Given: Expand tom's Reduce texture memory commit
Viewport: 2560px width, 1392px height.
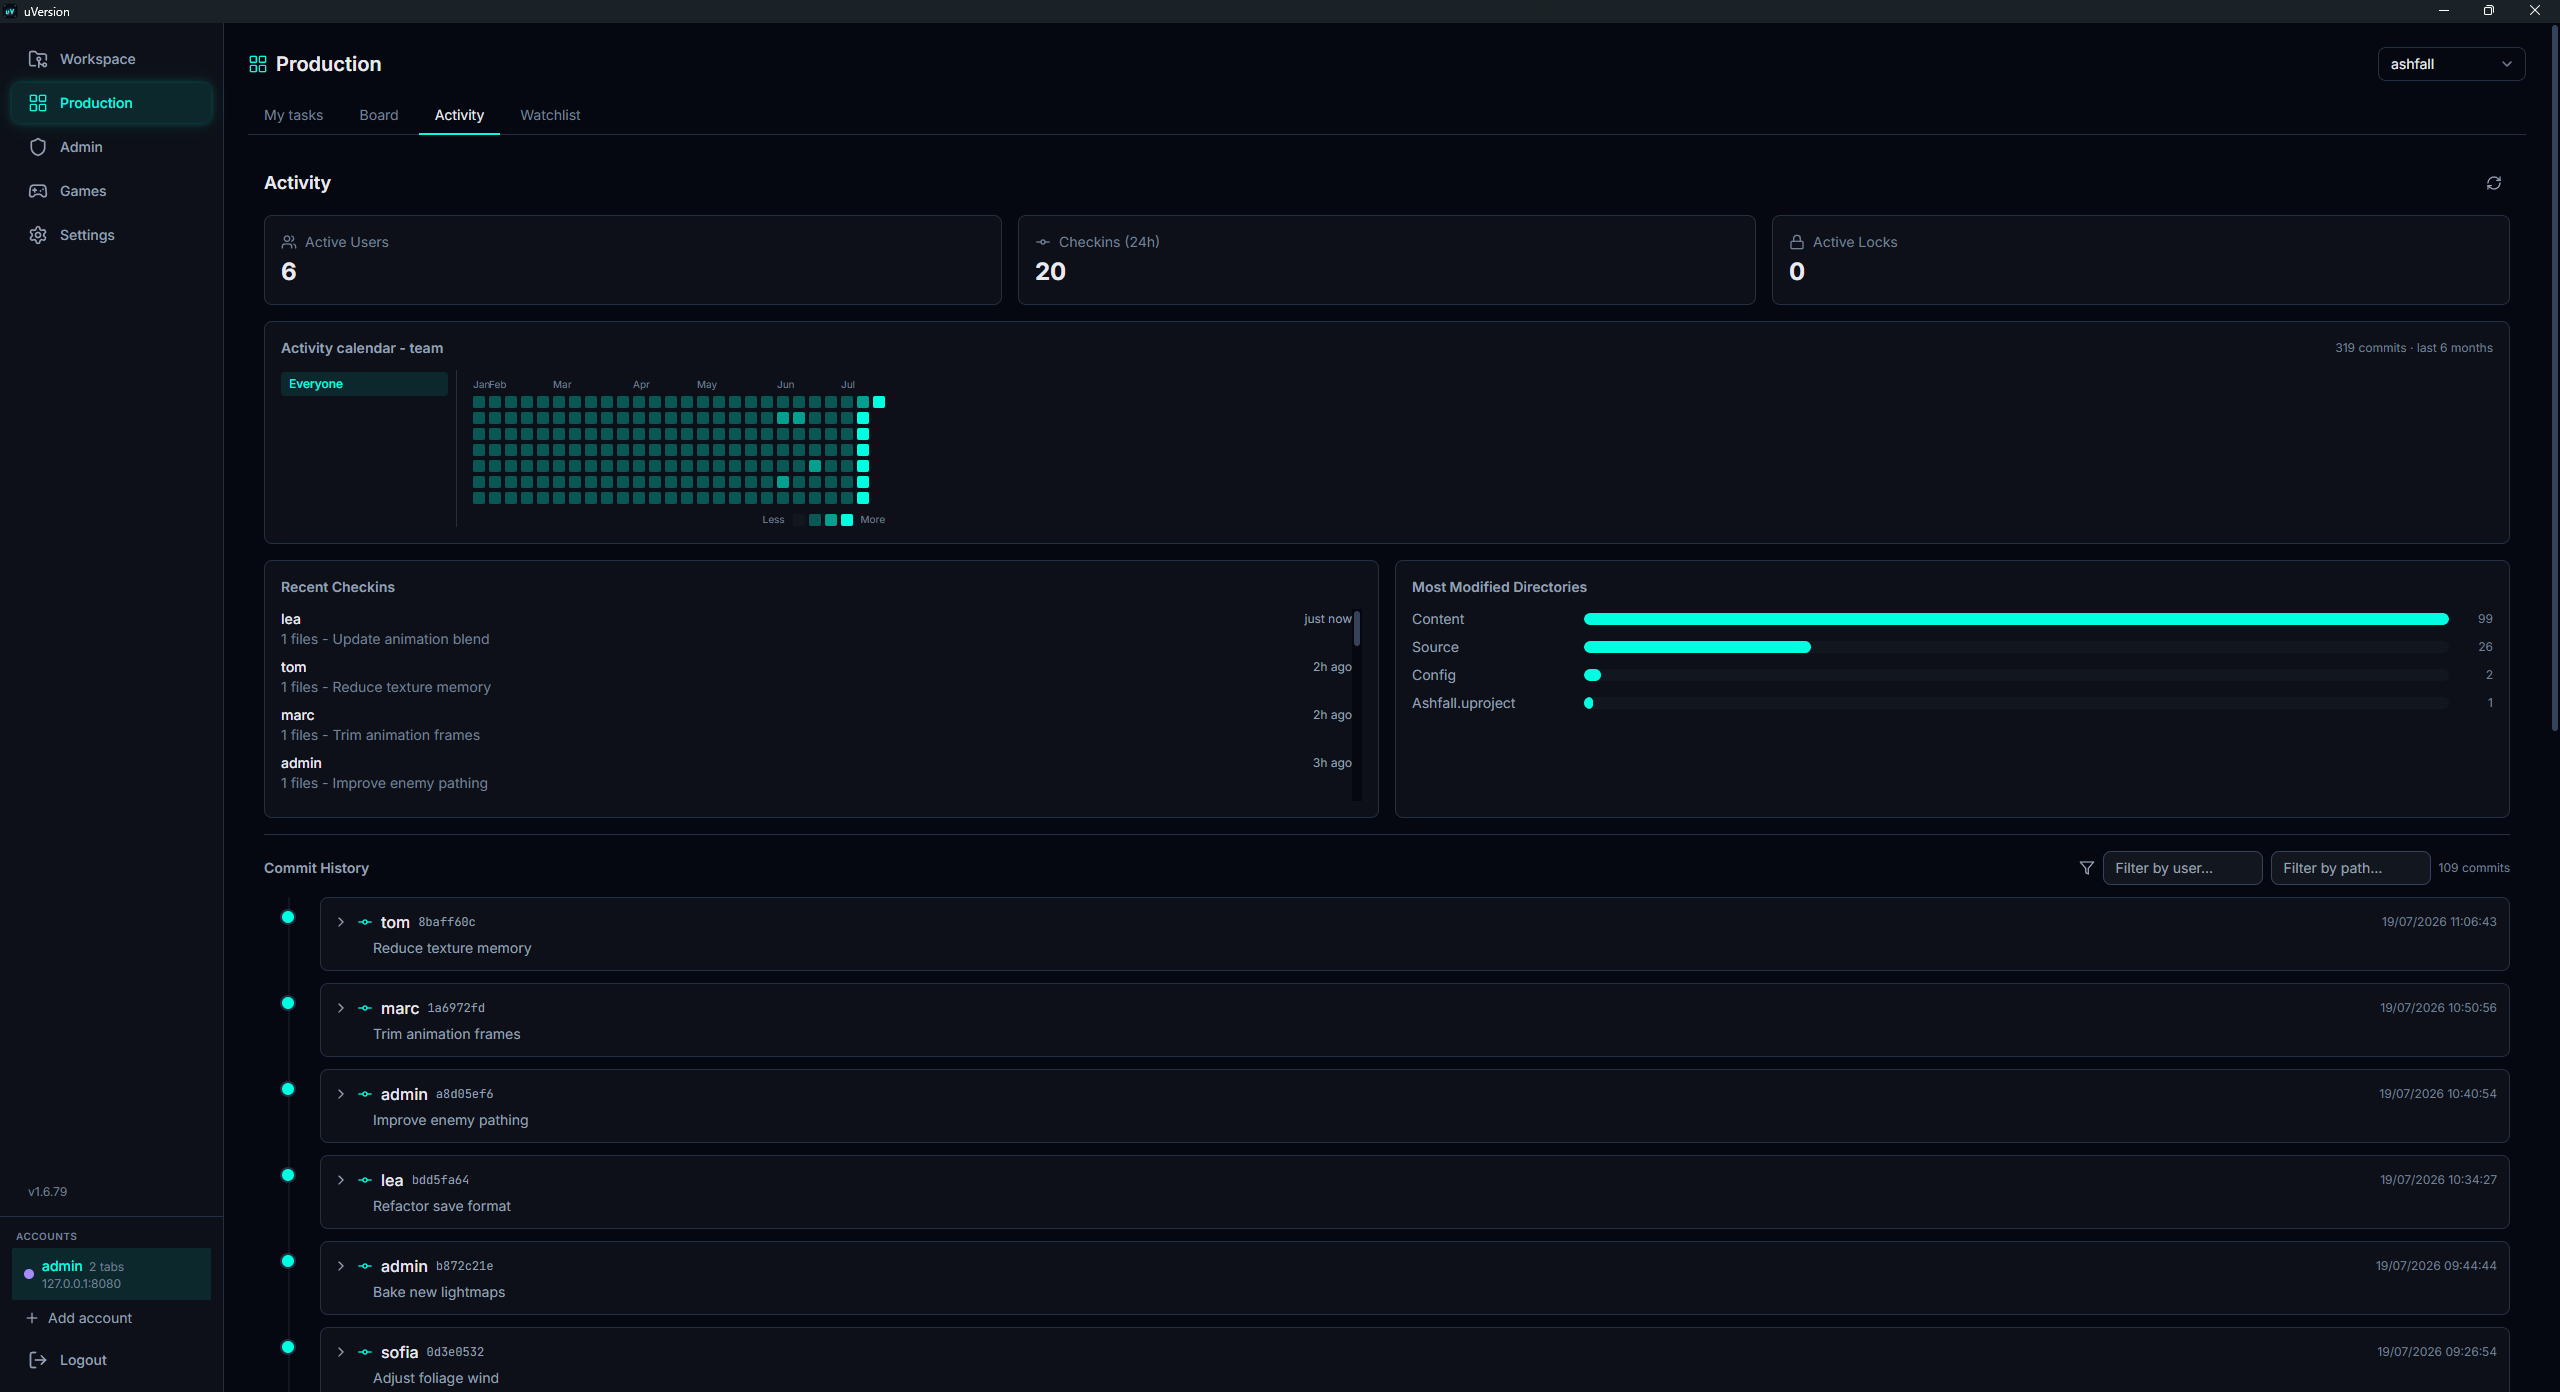Looking at the screenshot, I should pyautogui.click(x=341, y=922).
